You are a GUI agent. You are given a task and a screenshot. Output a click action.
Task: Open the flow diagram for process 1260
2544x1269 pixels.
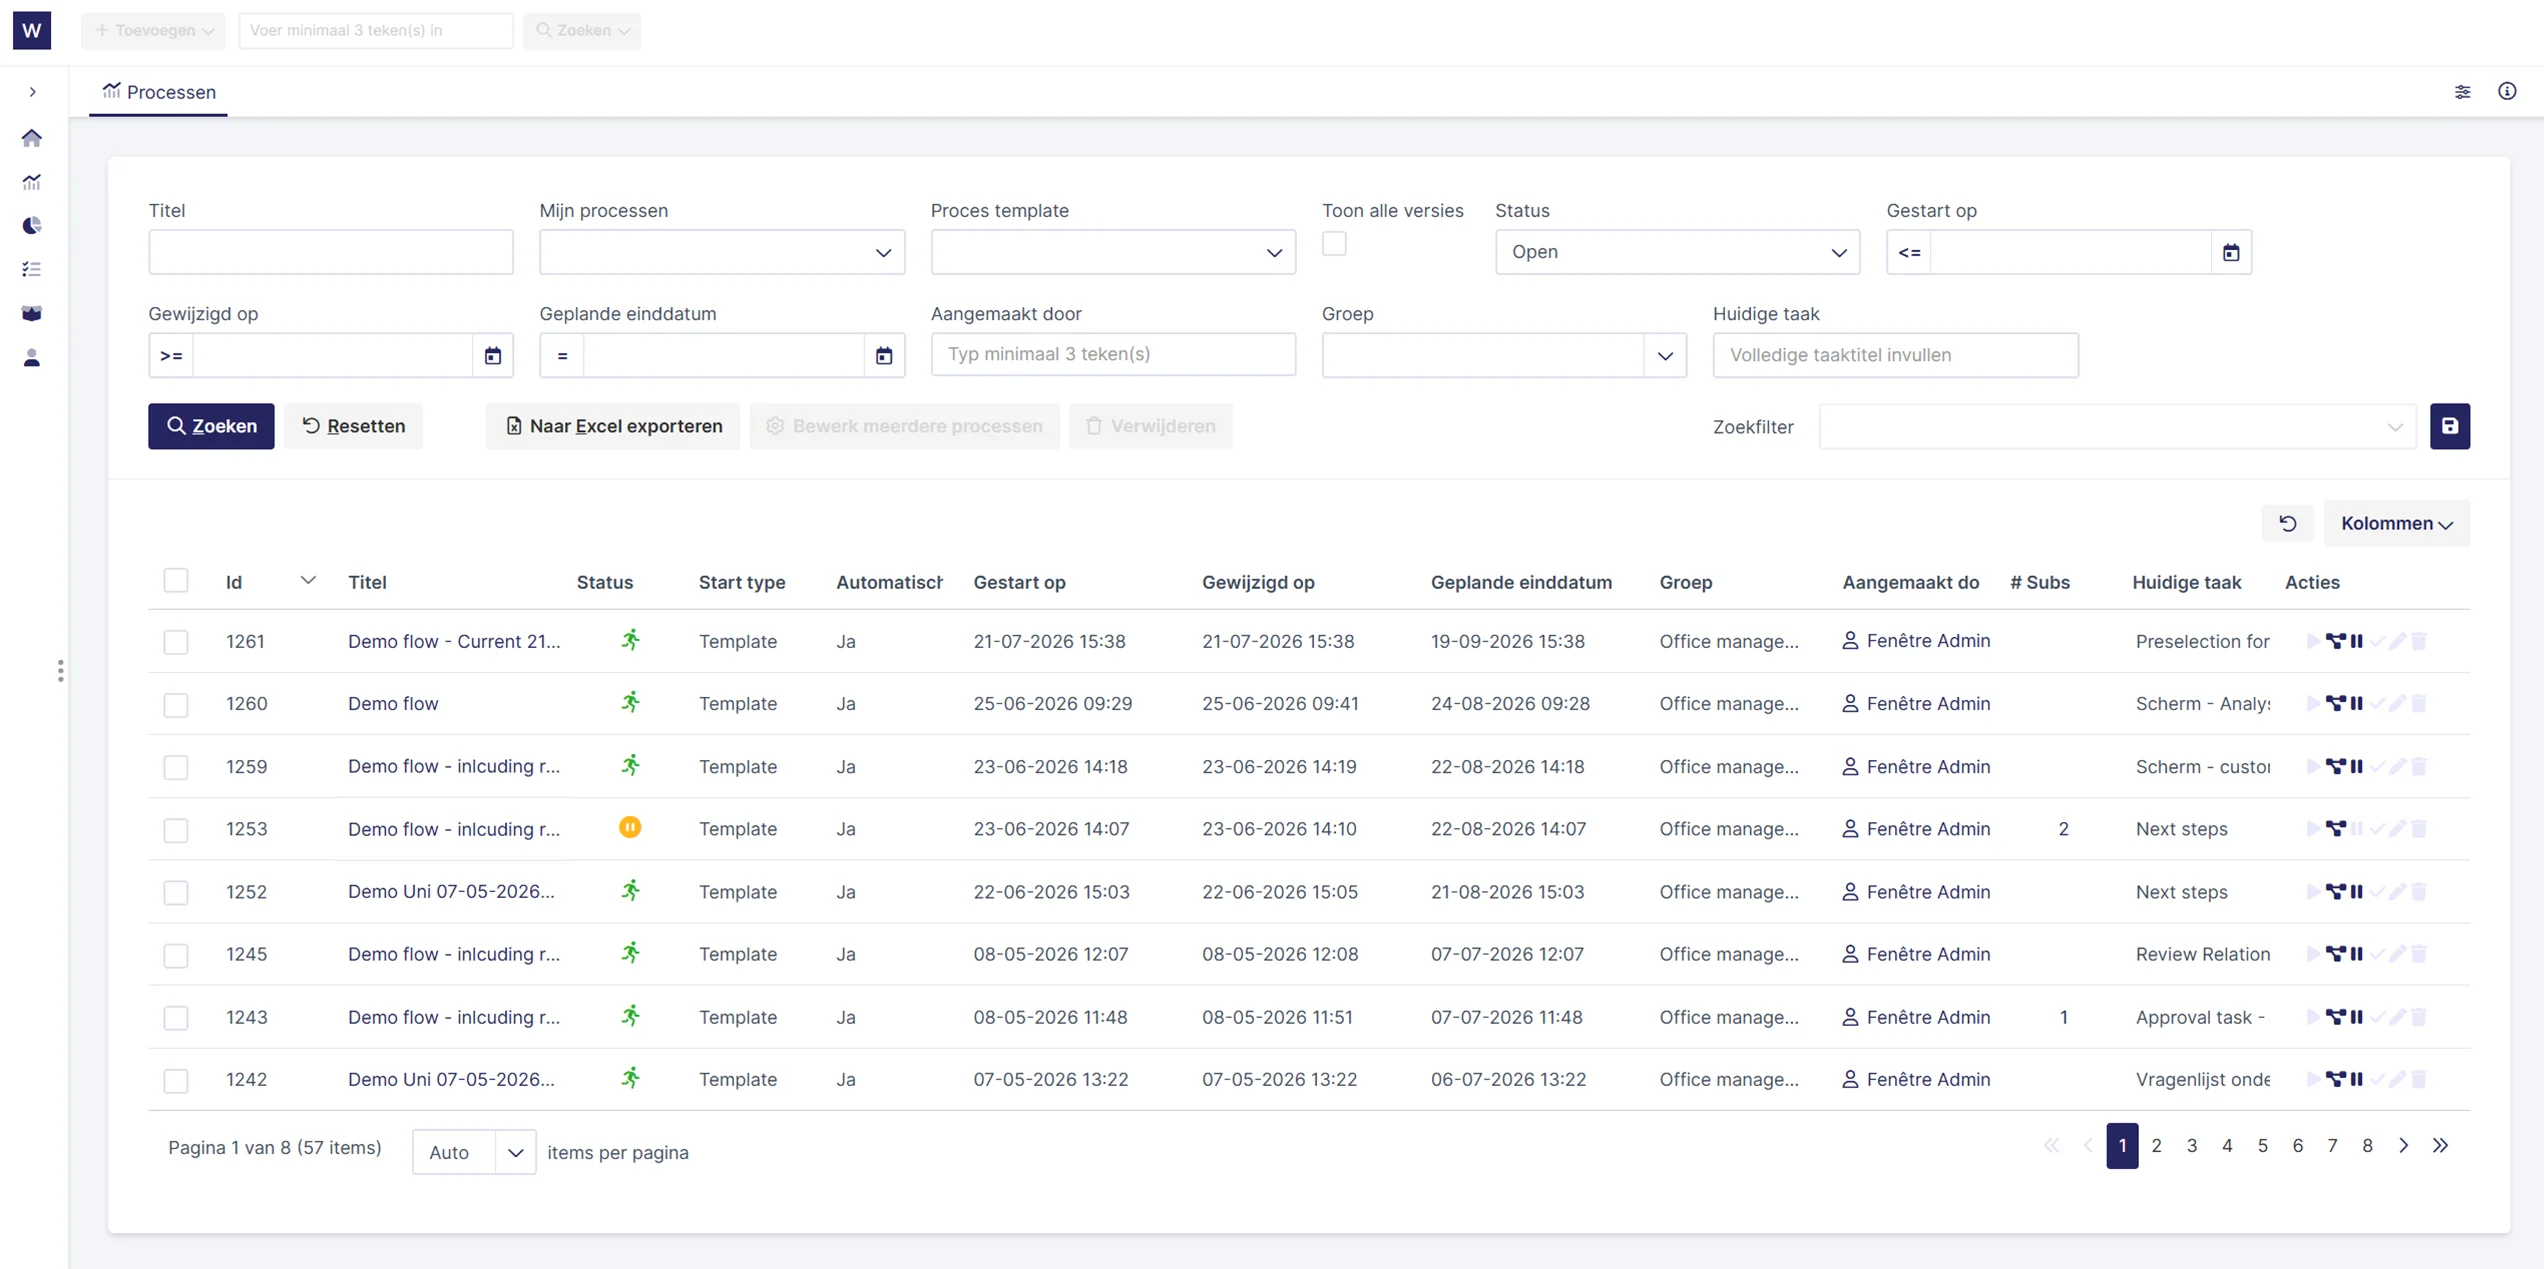coord(2335,704)
